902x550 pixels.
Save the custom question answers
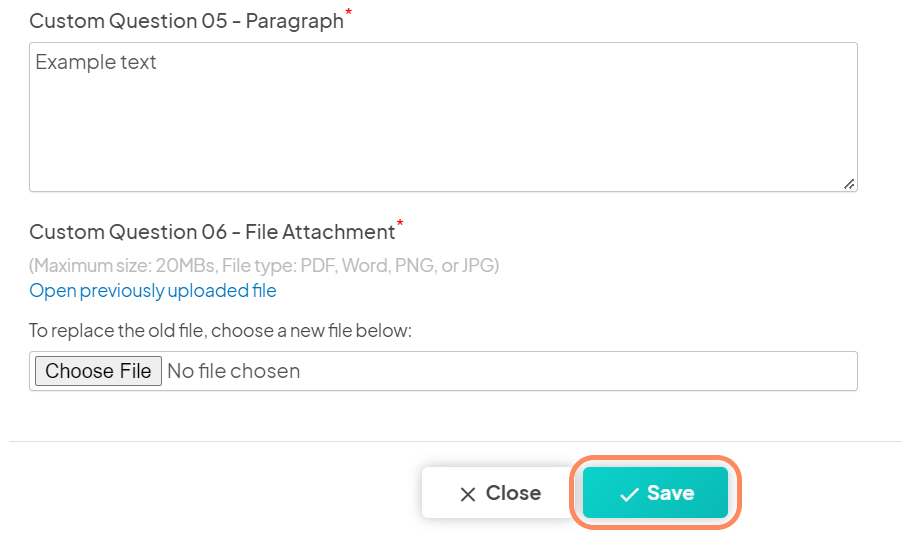pyautogui.click(x=655, y=492)
